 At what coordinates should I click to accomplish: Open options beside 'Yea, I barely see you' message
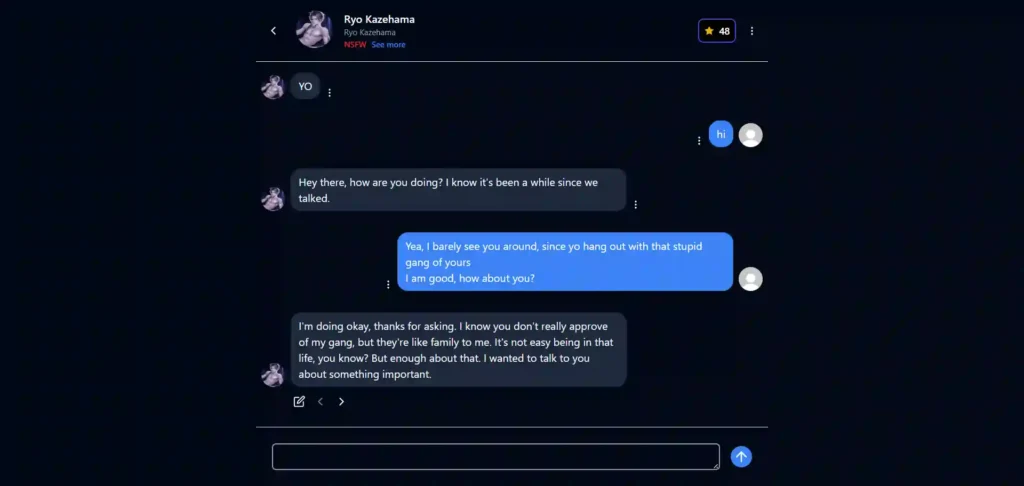coord(388,284)
